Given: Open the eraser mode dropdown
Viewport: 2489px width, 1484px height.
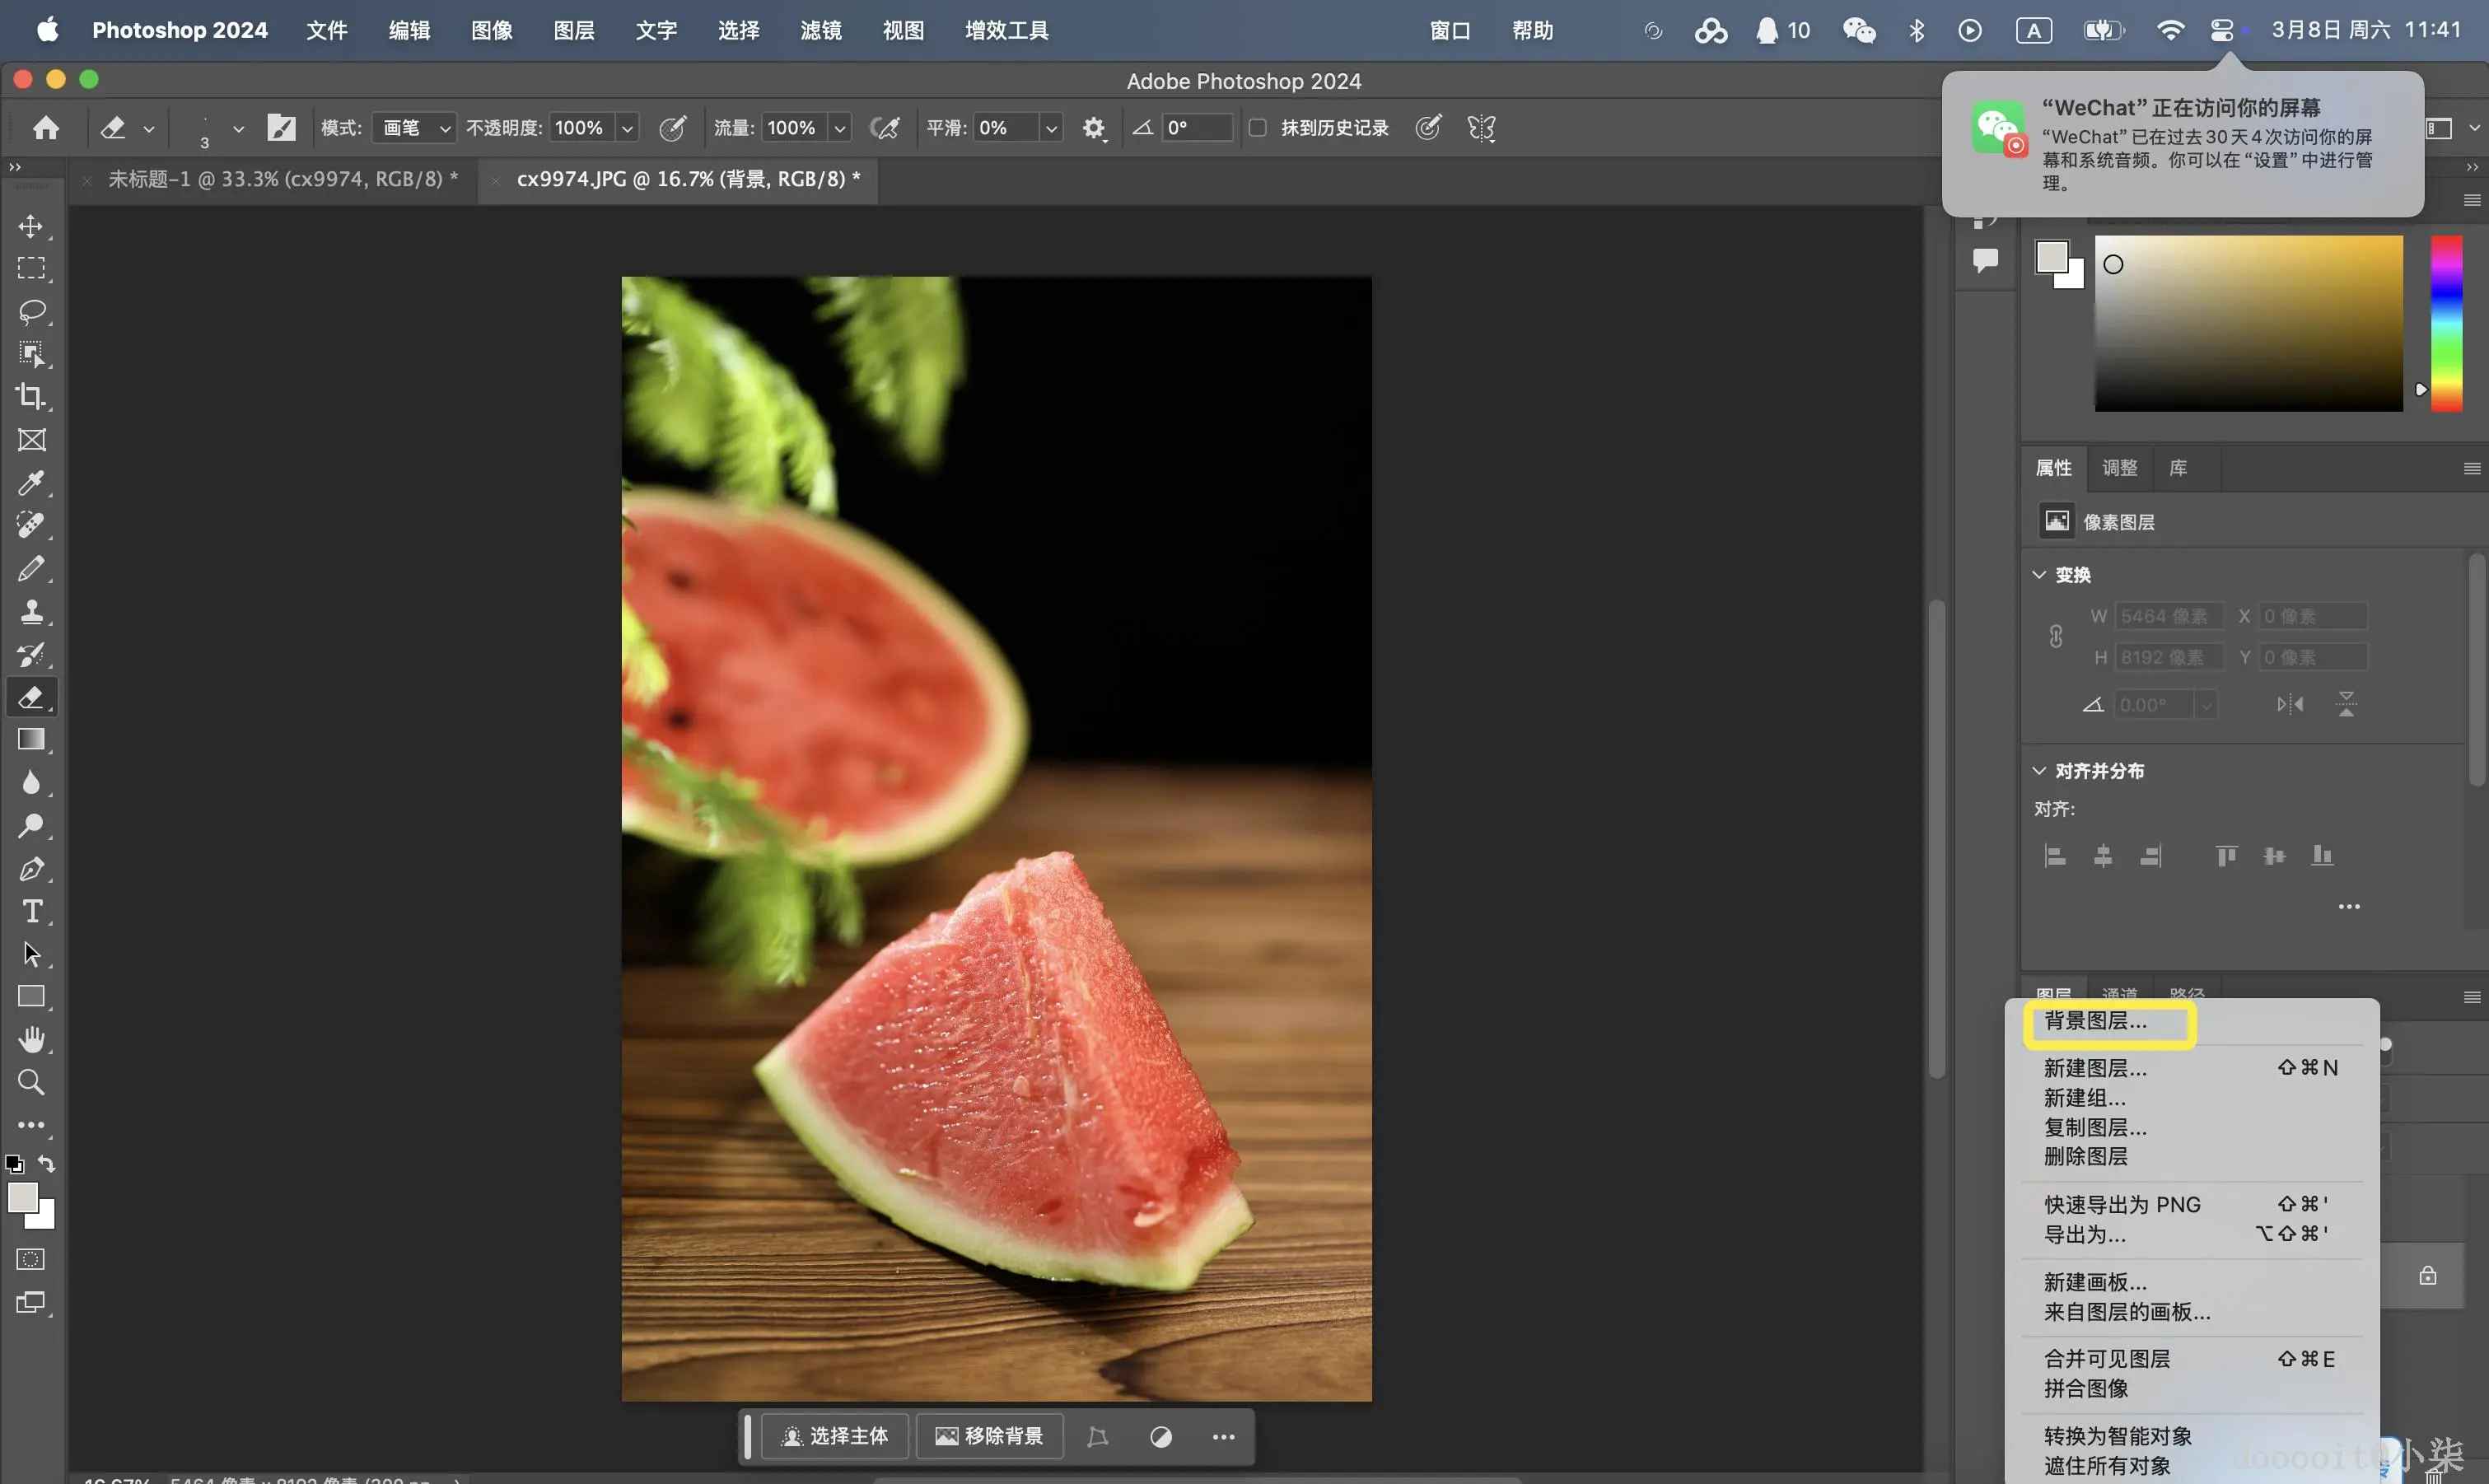Looking at the screenshot, I should (415, 128).
